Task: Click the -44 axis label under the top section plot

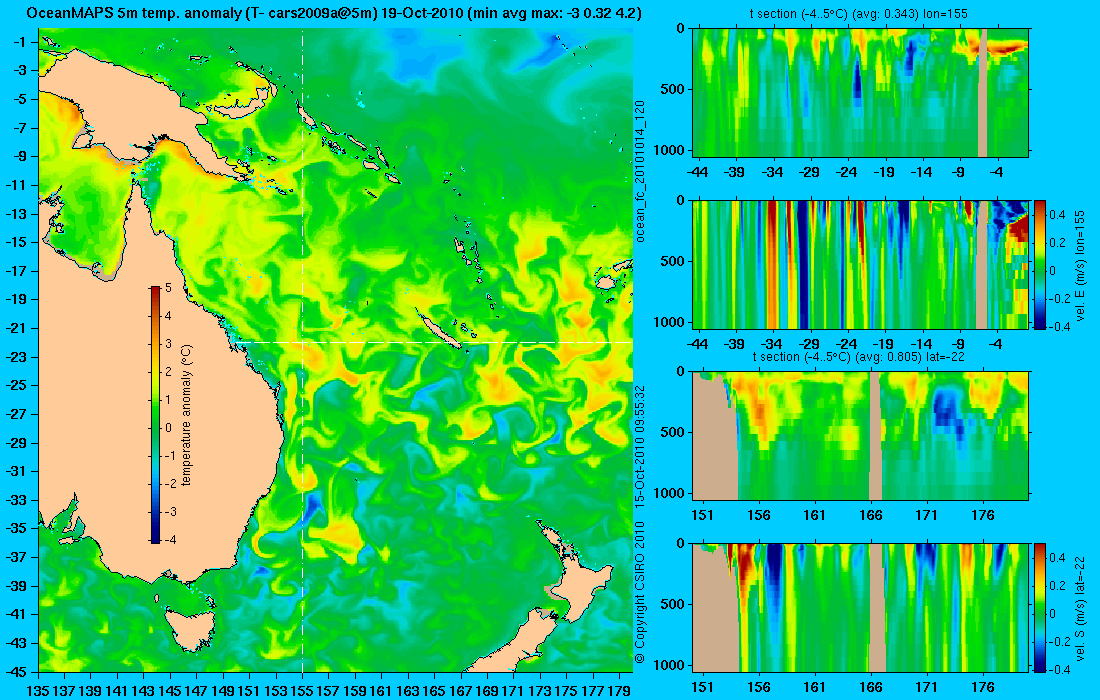Action: pyautogui.click(x=697, y=172)
